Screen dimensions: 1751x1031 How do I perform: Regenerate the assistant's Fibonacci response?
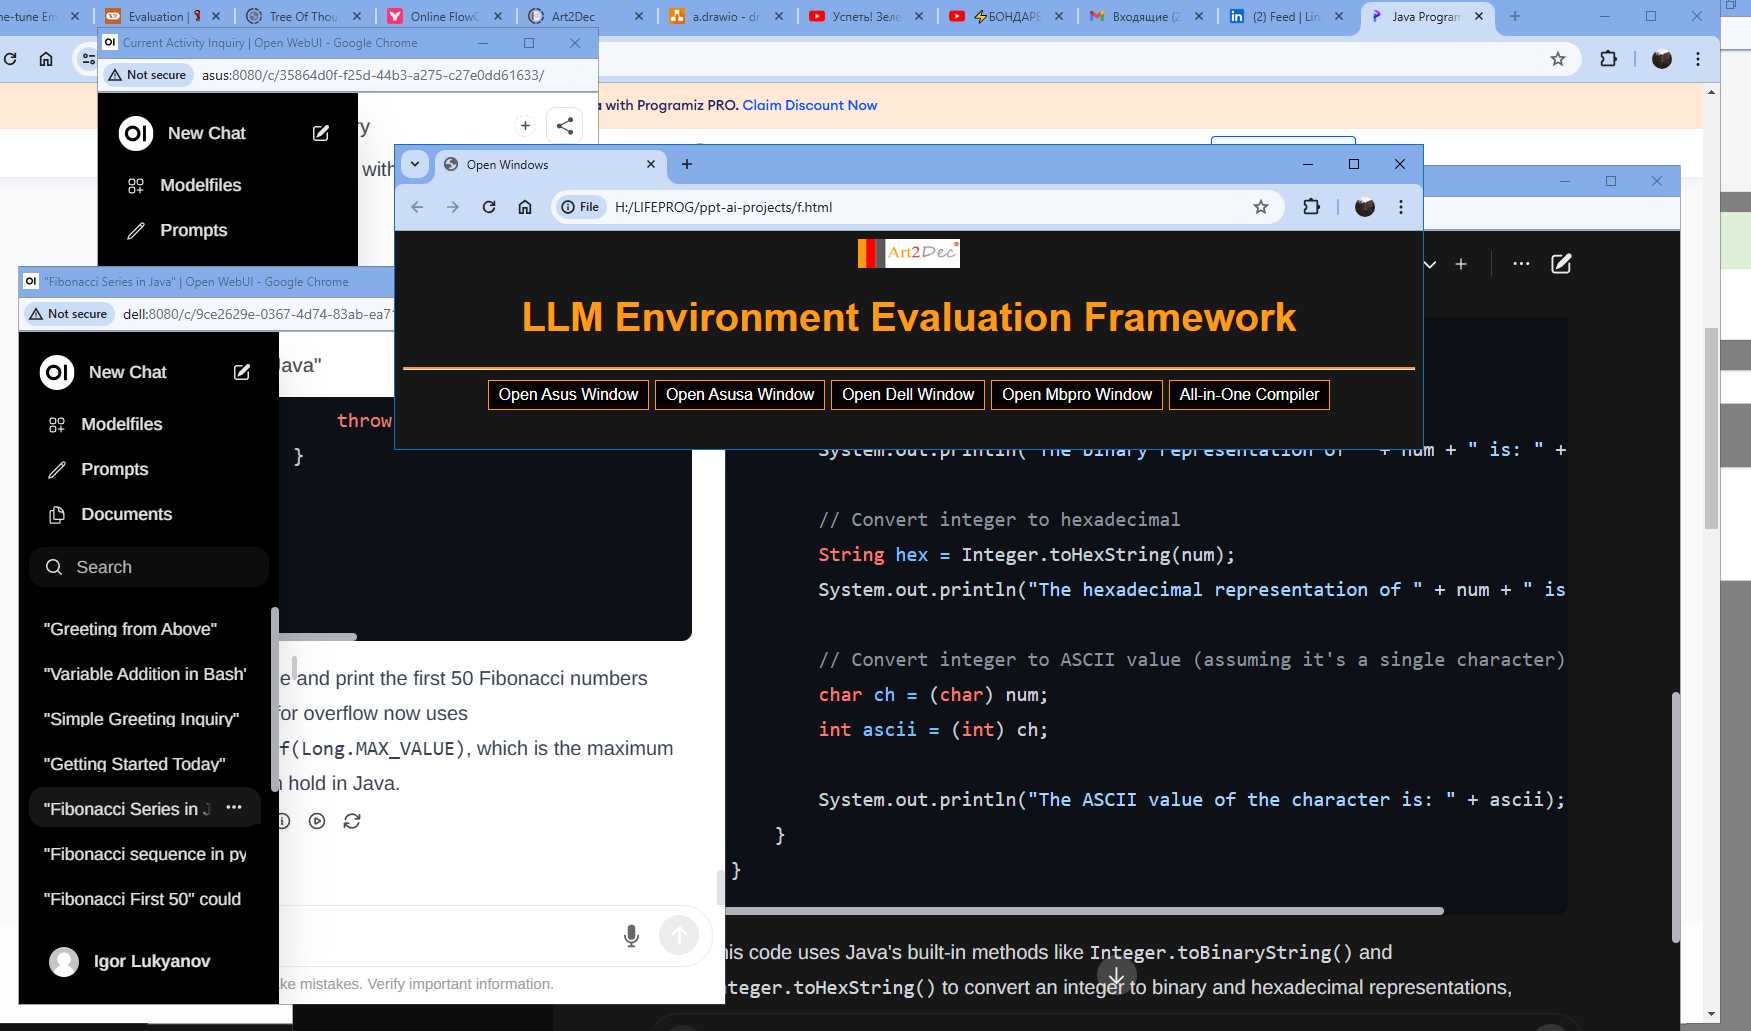351,821
